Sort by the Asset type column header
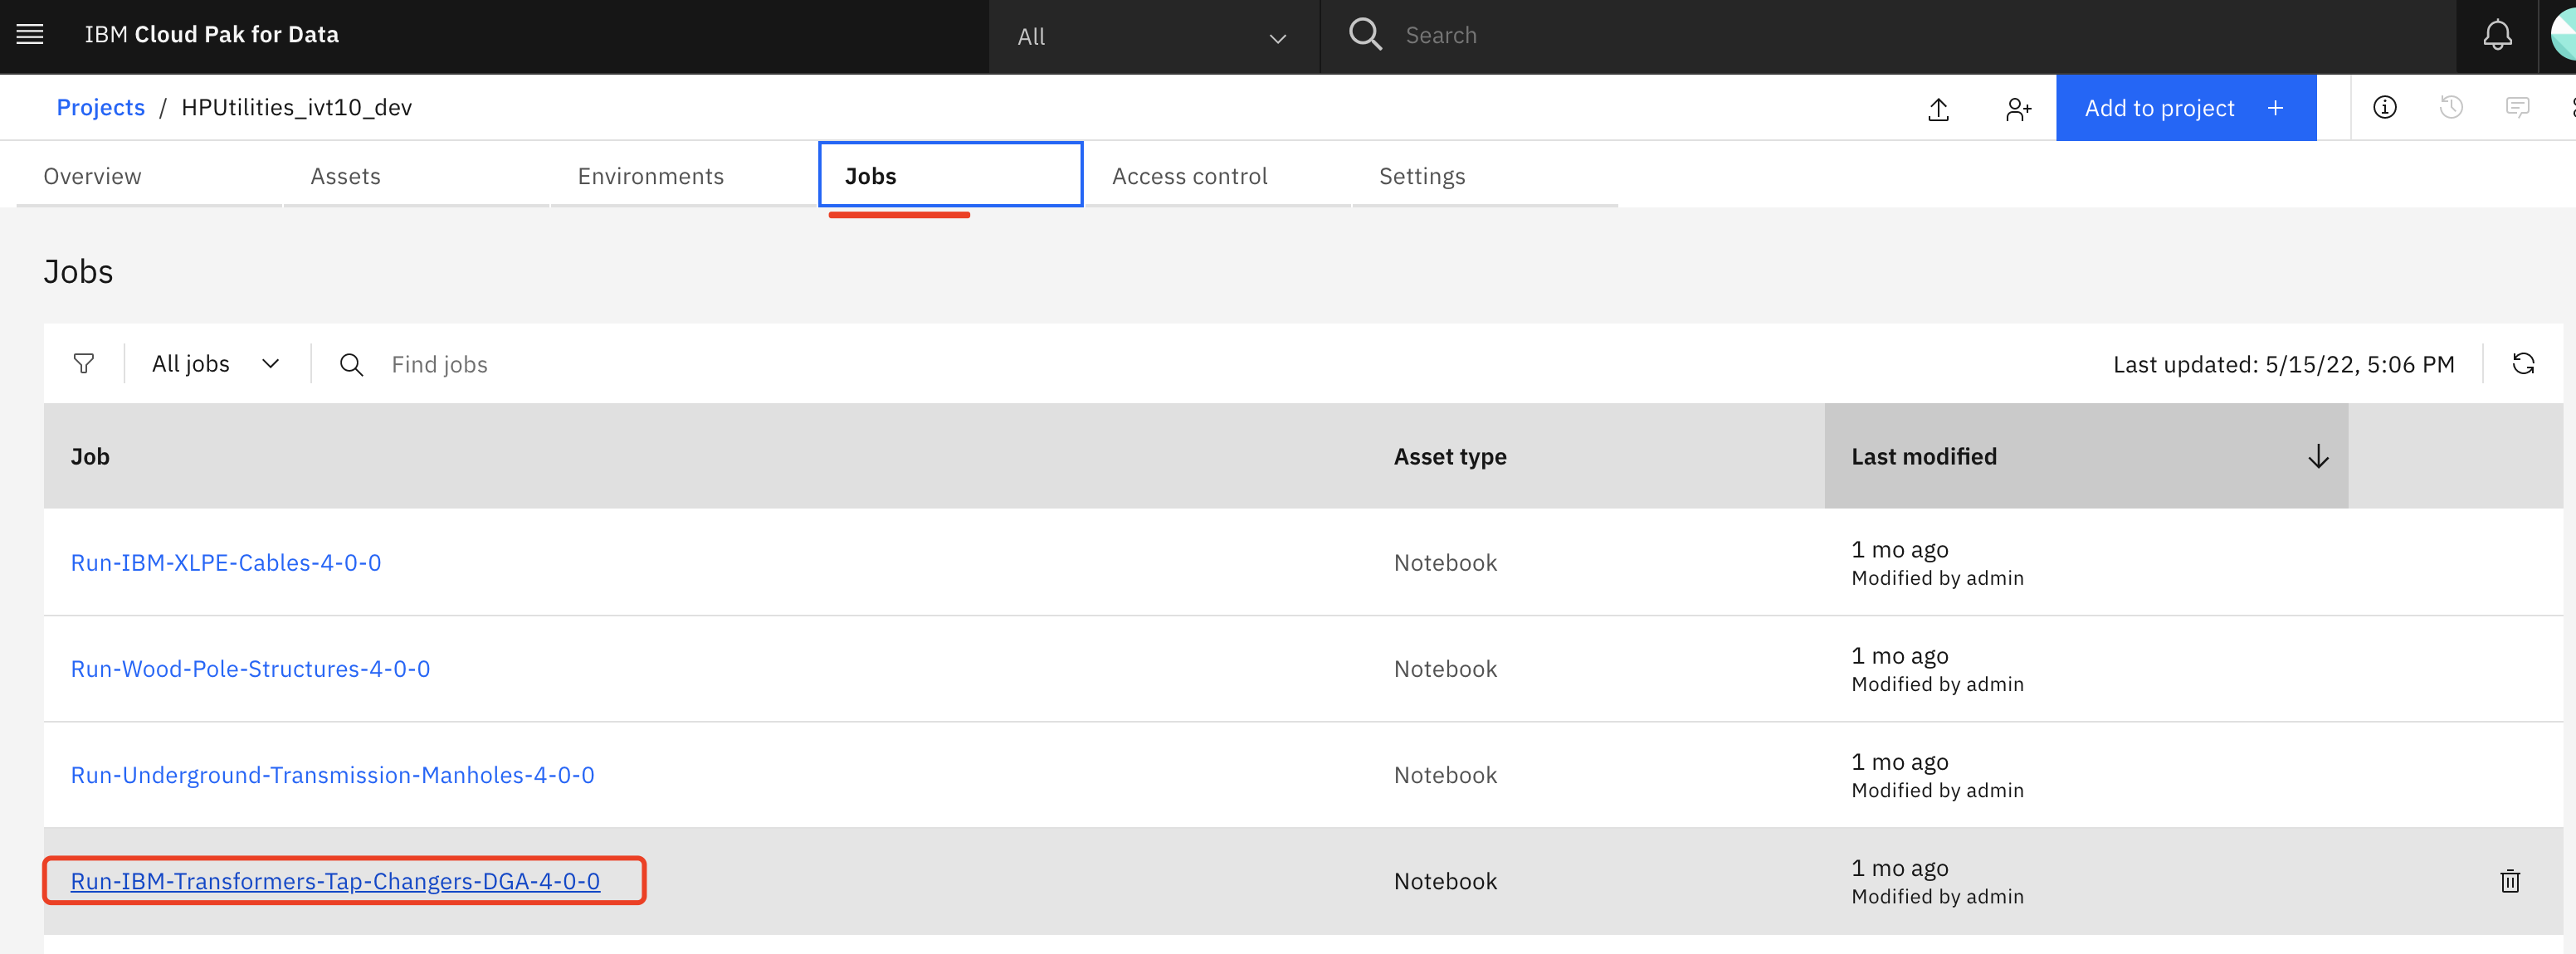Viewport: 2576px width, 954px height. tap(1449, 457)
